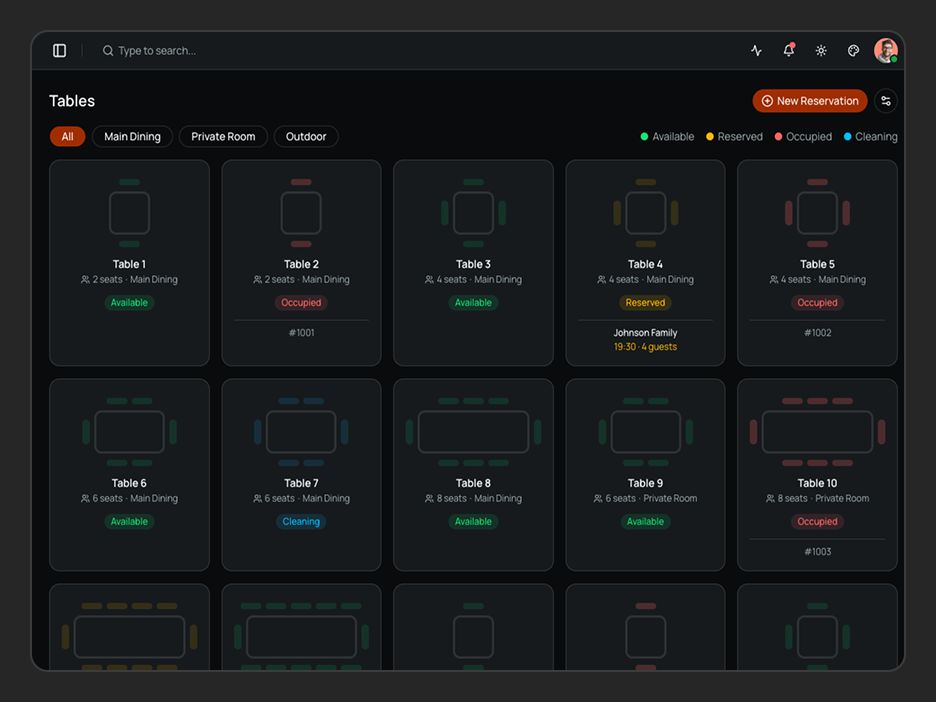Open the color palette icon

853,51
